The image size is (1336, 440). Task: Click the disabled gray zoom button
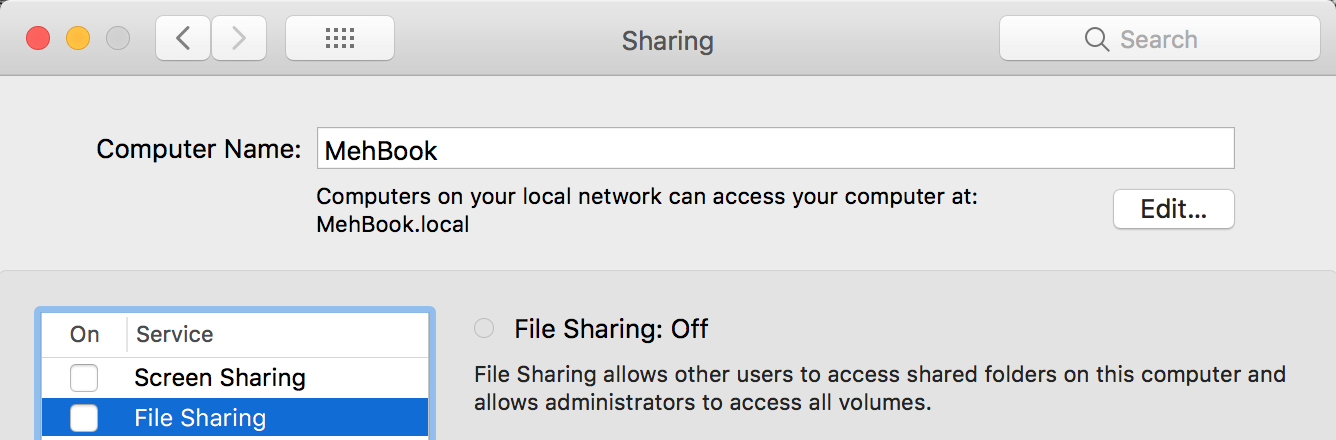[x=118, y=39]
